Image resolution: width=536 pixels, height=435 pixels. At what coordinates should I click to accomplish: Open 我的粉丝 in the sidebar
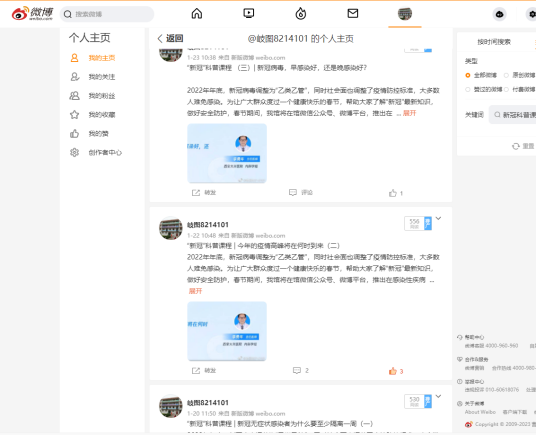click(x=102, y=96)
